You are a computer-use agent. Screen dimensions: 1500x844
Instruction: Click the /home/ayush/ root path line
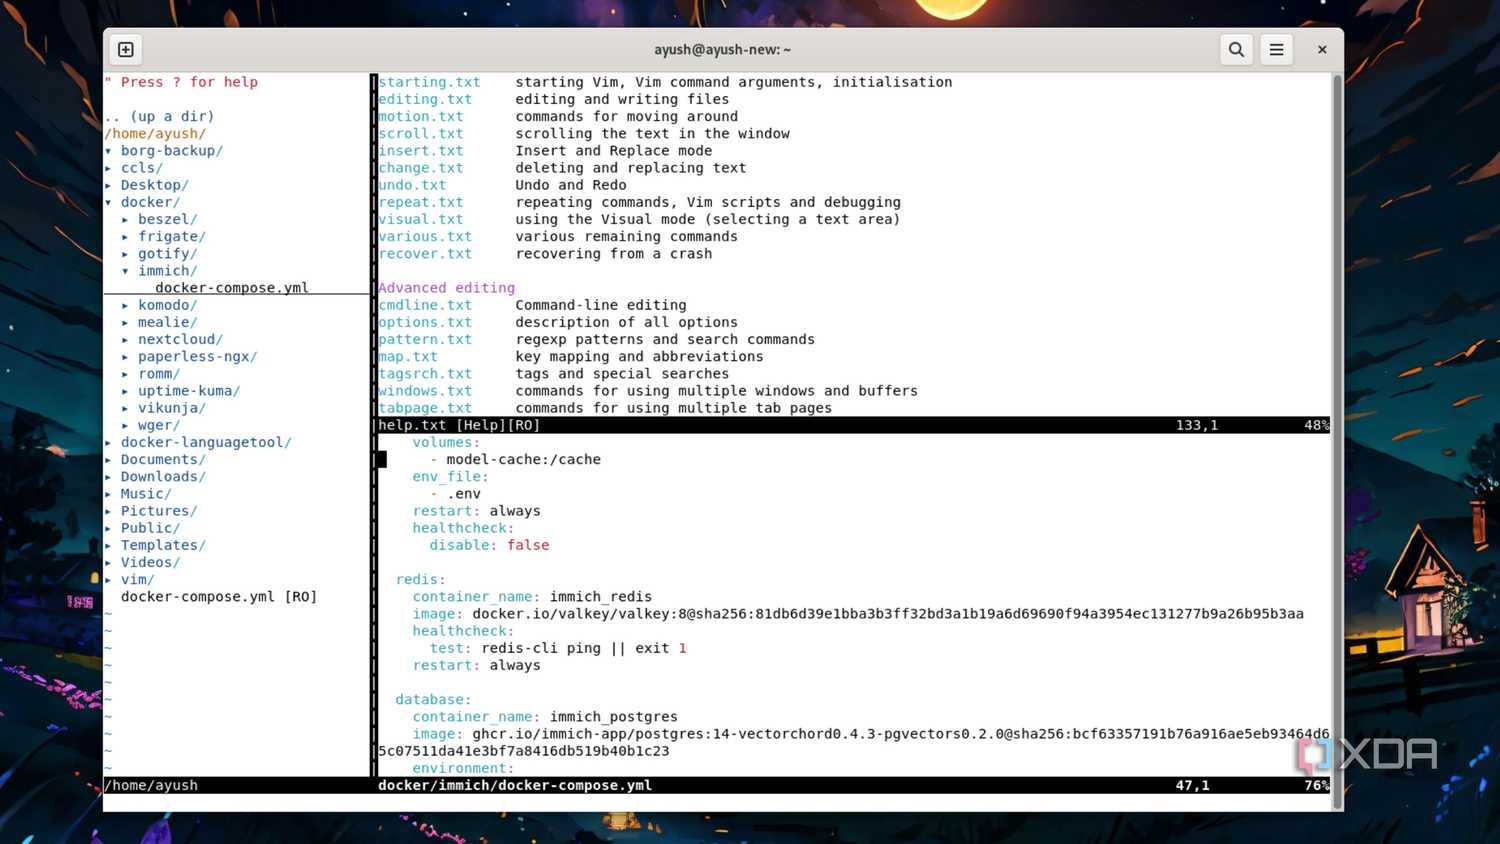(x=155, y=134)
